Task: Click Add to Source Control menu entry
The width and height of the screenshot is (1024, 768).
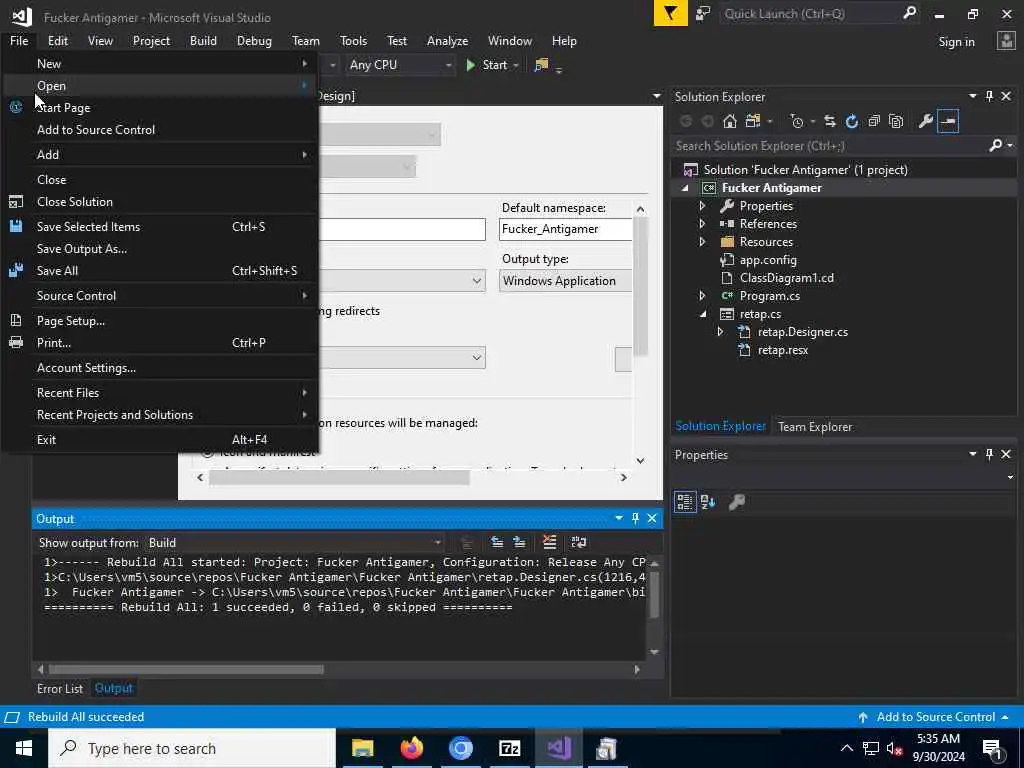Action: pyautogui.click(x=160, y=129)
